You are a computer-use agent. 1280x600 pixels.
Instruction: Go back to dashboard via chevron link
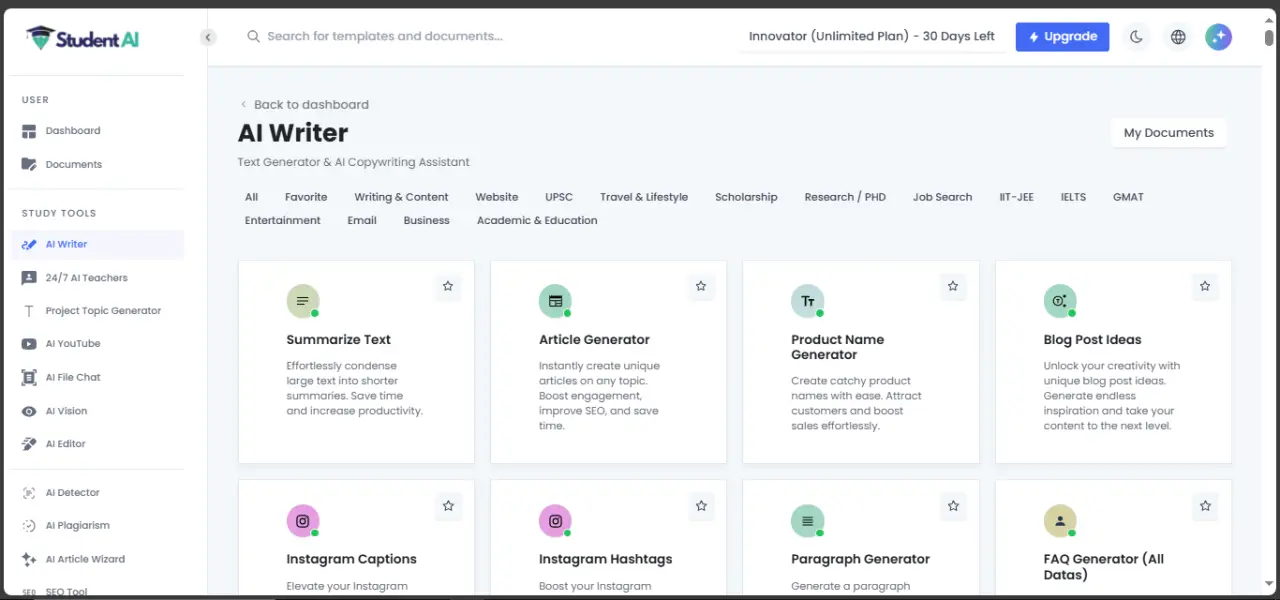pos(304,104)
